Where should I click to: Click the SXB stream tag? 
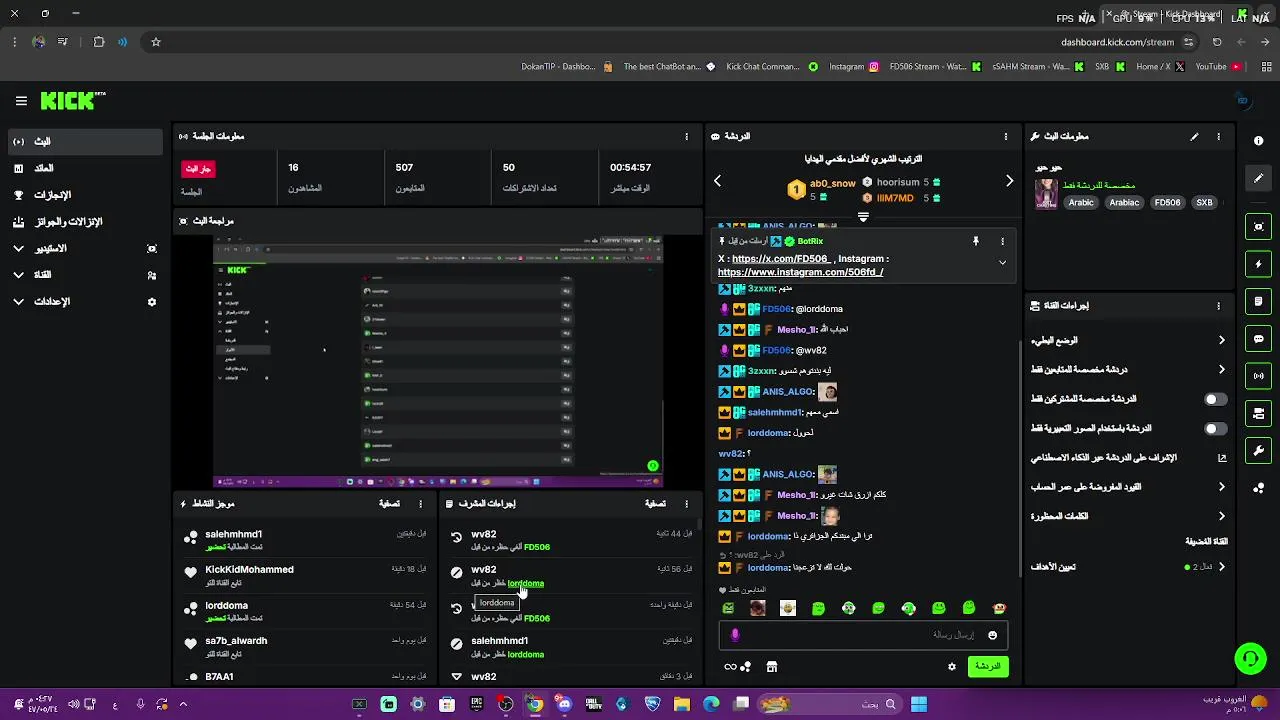point(1204,202)
